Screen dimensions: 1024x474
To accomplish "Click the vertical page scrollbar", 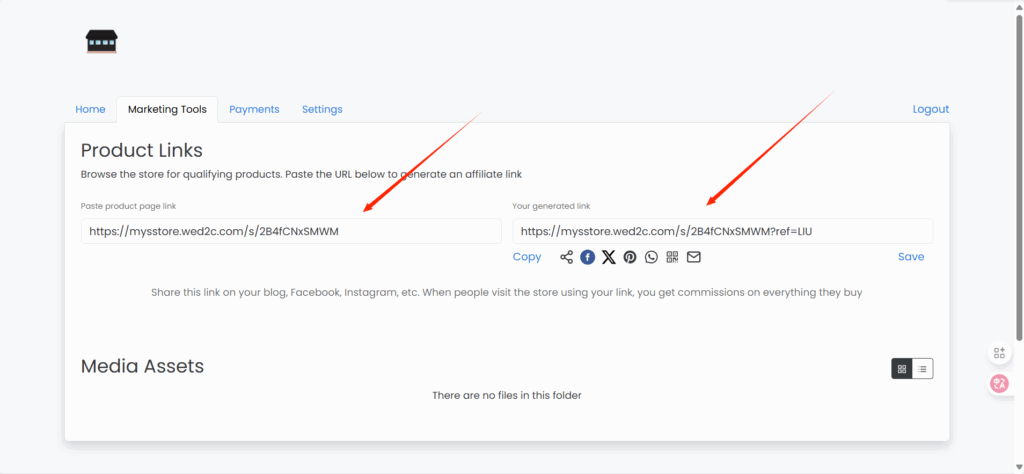I will click(1019, 176).
